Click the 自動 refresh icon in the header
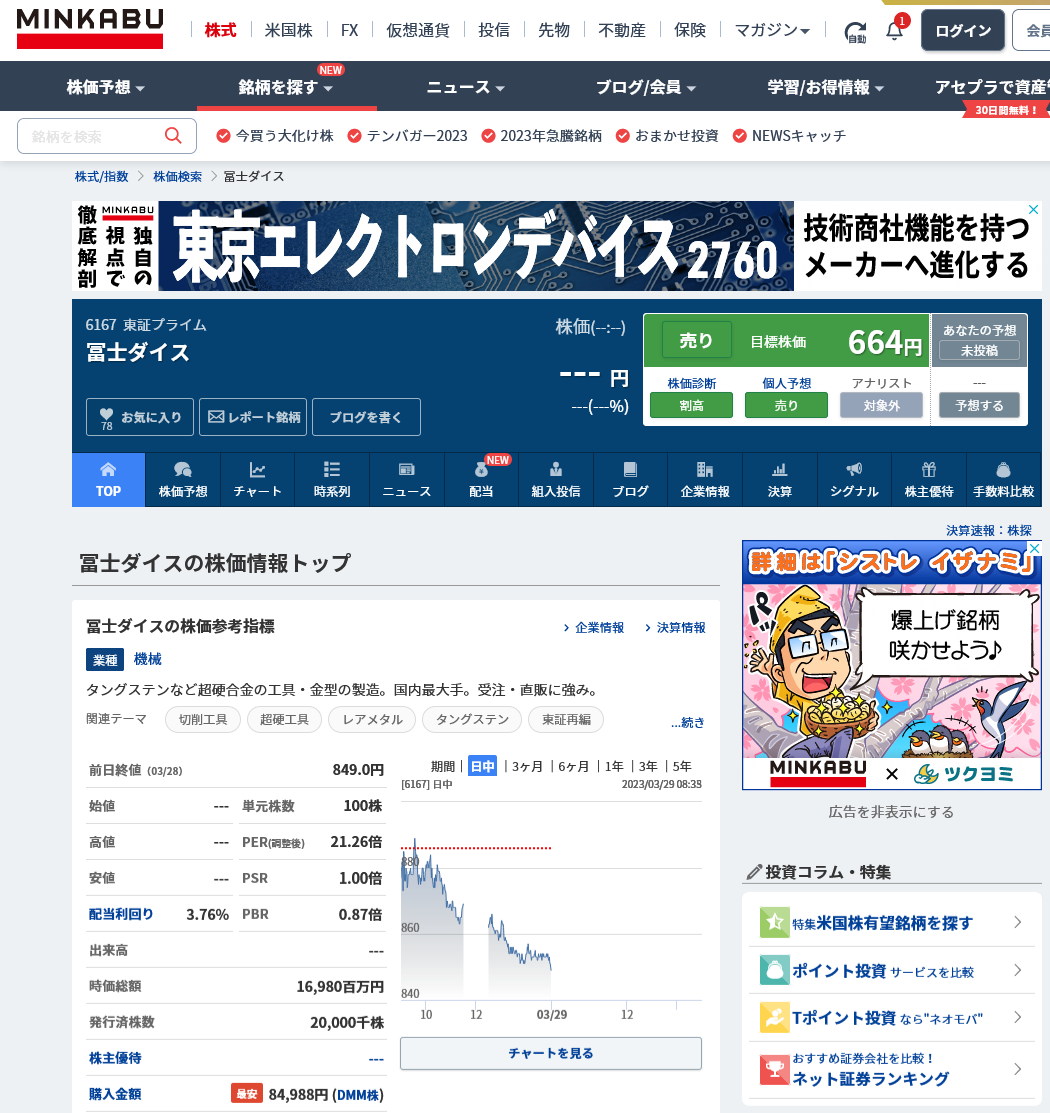This screenshot has height=1113, width=1050. pyautogui.click(x=855, y=30)
